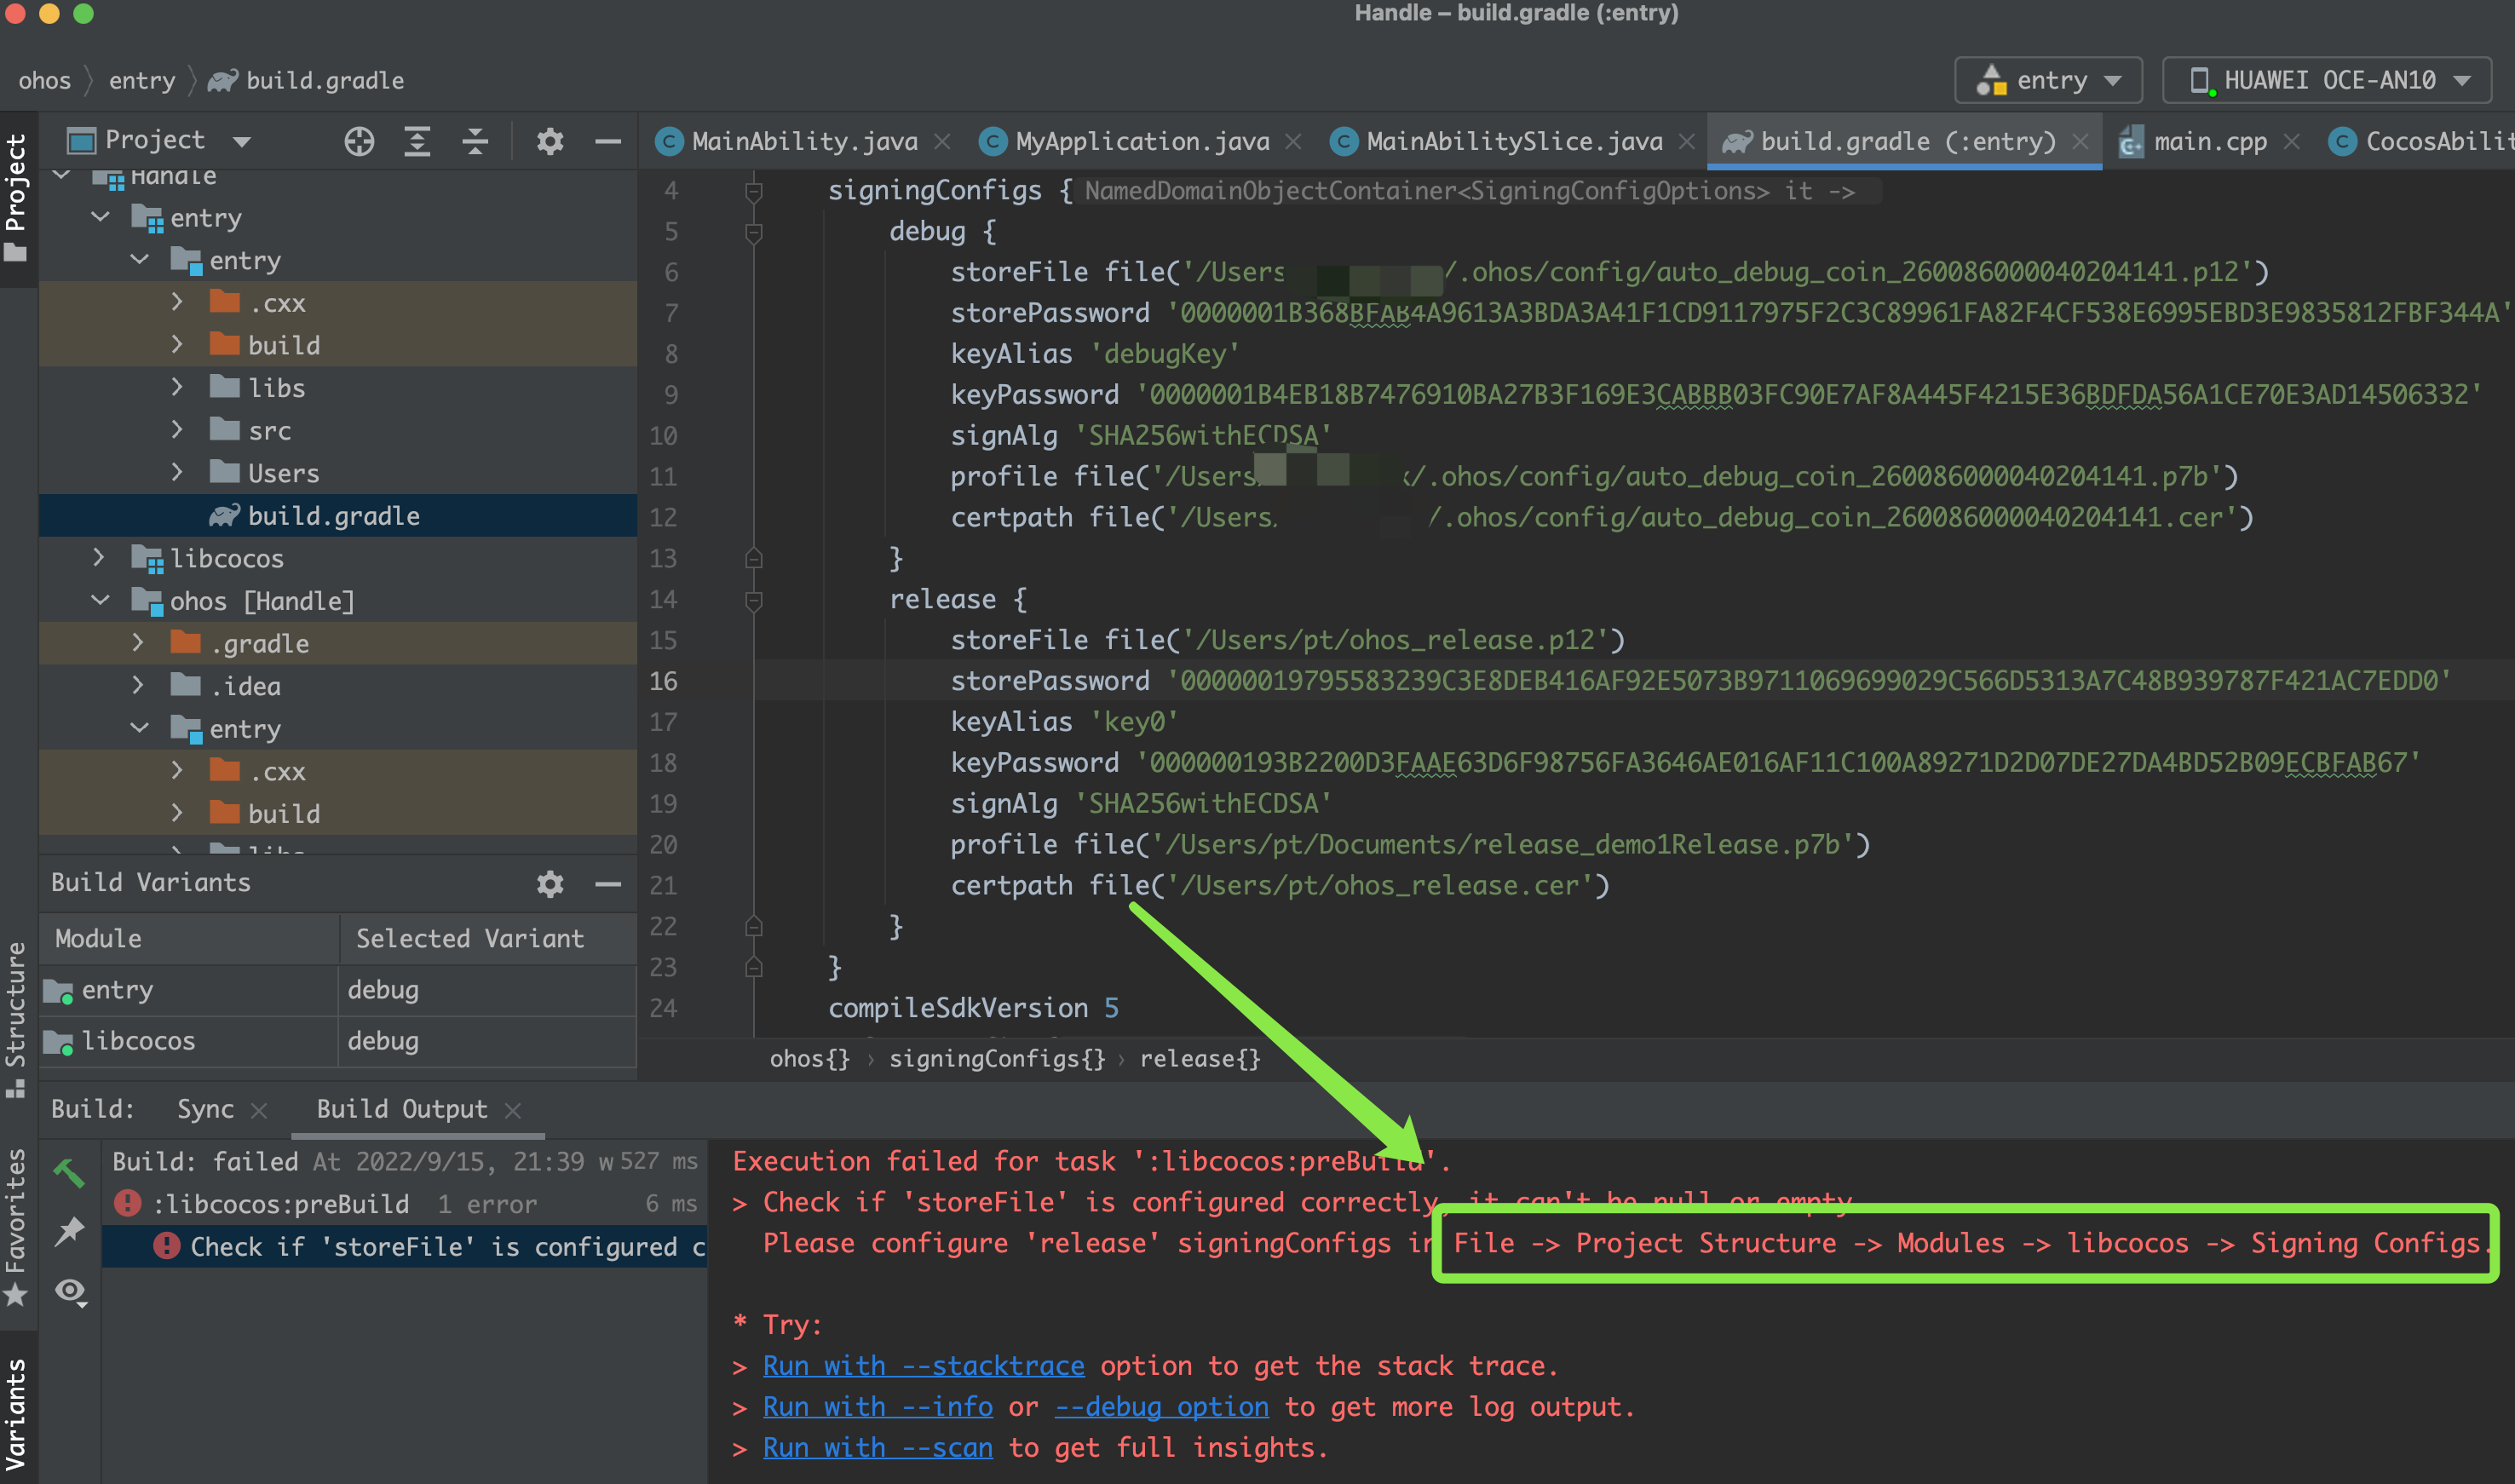This screenshot has height=1484, width=2515.
Task: Toggle fold marker on debug block line
Action: click(754, 232)
